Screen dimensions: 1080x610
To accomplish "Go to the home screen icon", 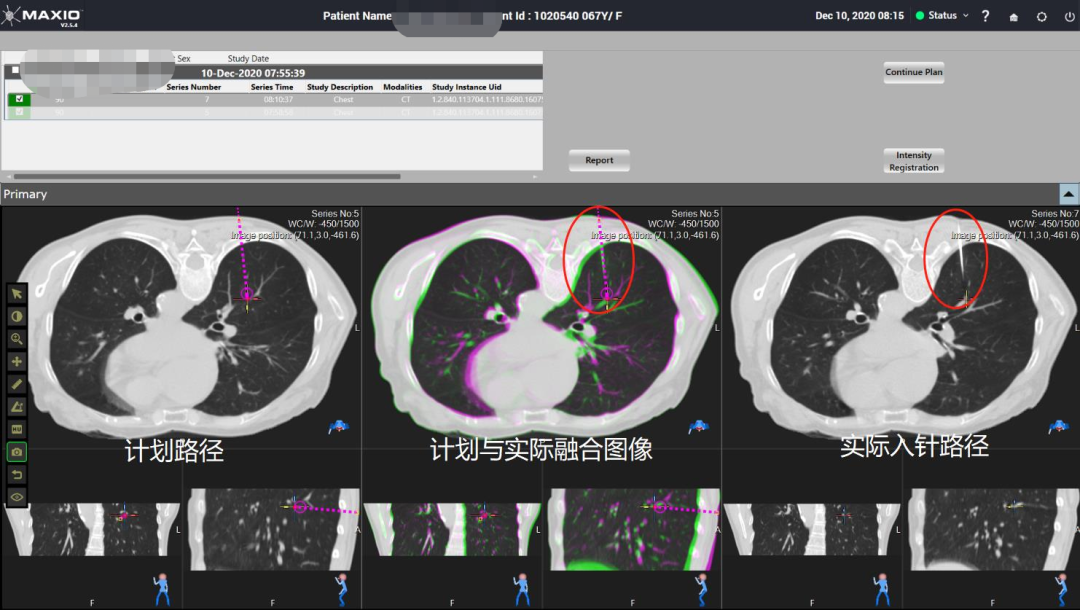I will point(1014,17).
